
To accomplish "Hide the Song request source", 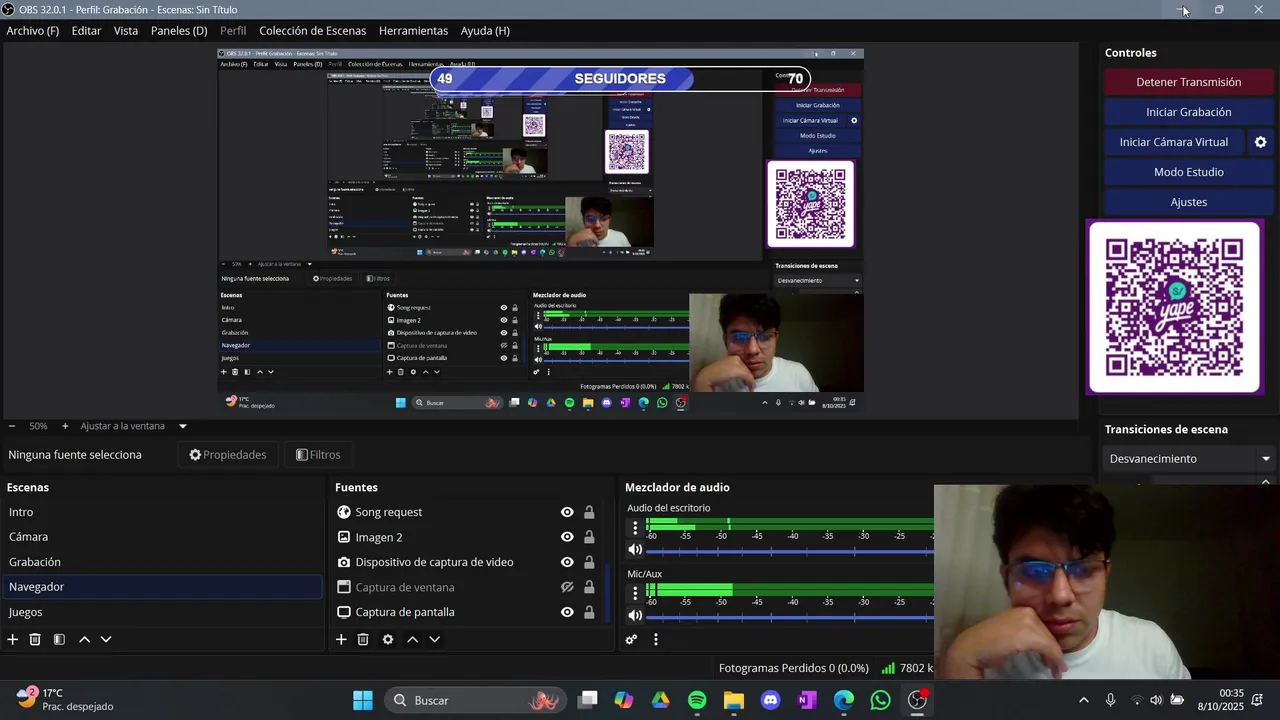I will [567, 512].
